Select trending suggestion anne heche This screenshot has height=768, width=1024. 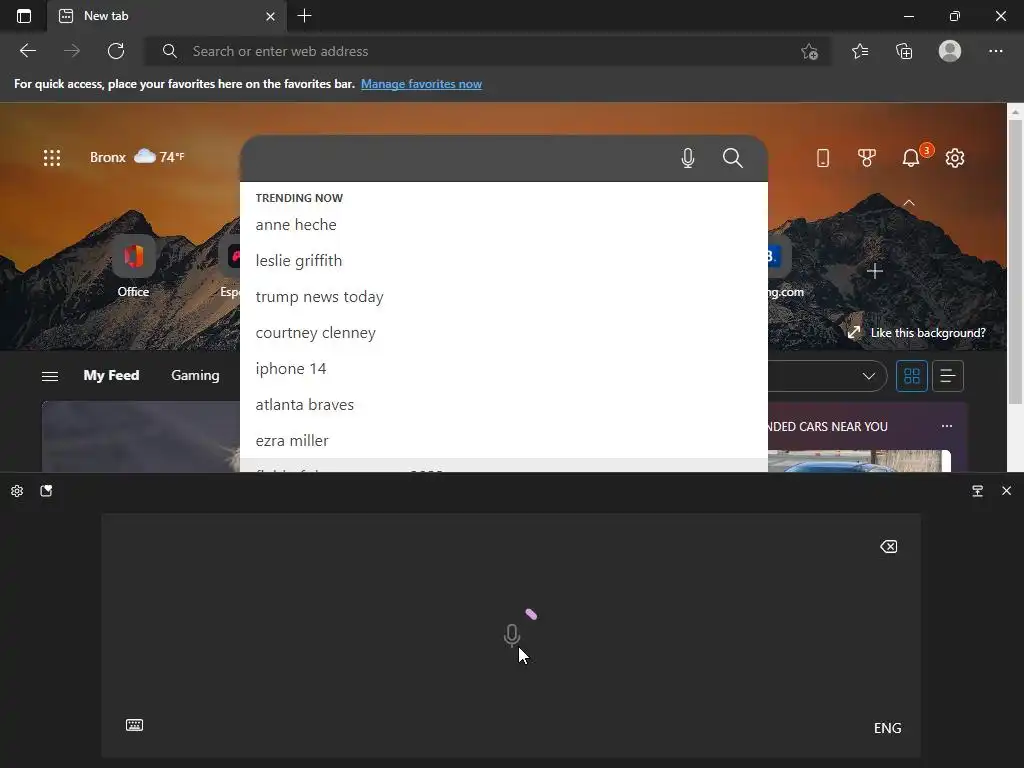[504, 225]
